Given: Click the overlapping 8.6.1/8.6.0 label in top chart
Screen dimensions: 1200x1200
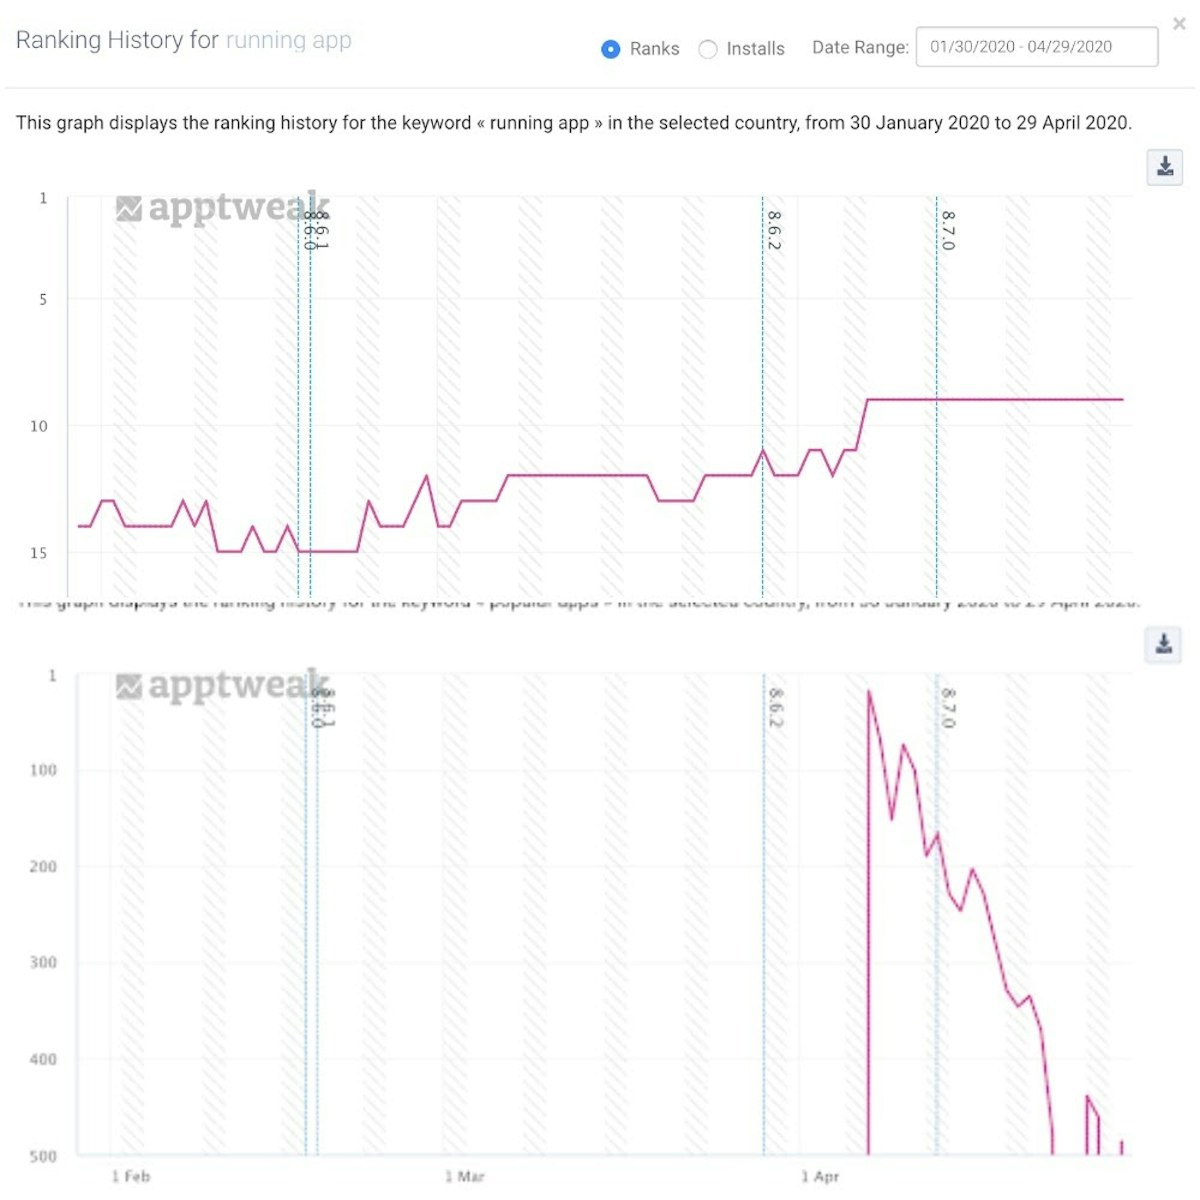Looking at the screenshot, I should pos(316,230).
